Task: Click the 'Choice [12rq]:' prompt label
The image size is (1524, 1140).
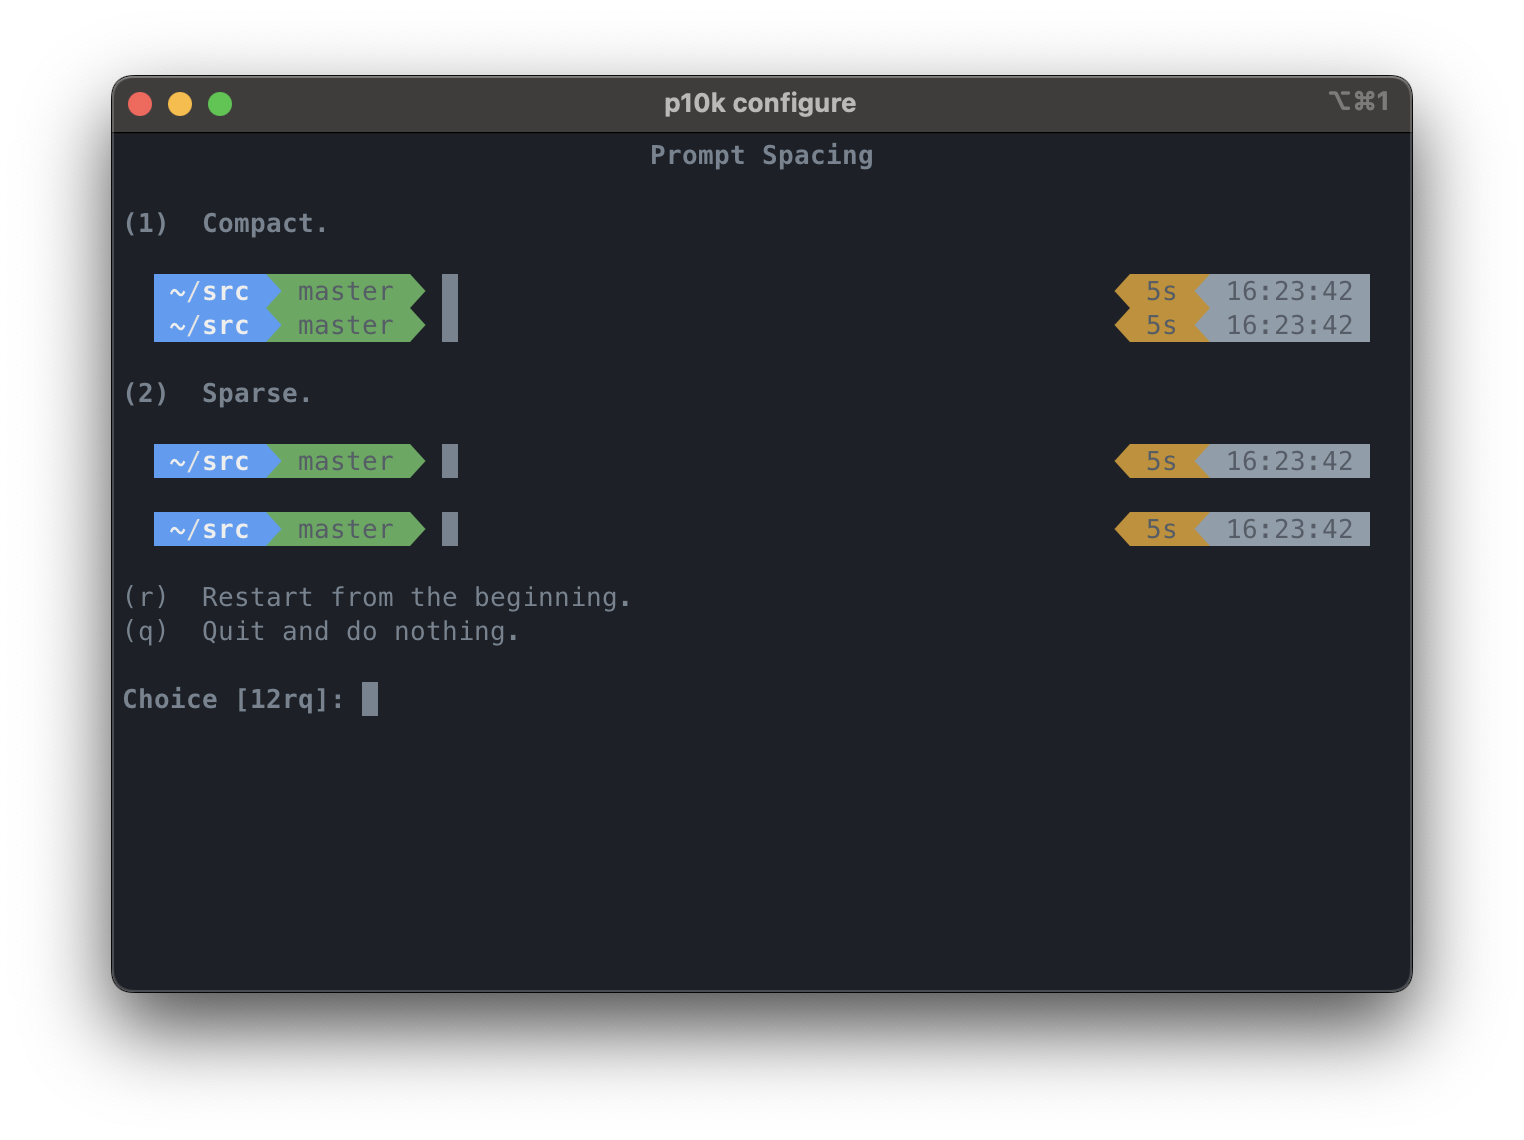Action: (233, 699)
